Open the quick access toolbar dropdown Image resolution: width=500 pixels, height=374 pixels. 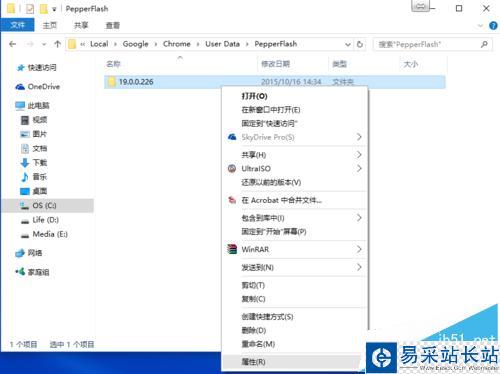[x=54, y=9]
